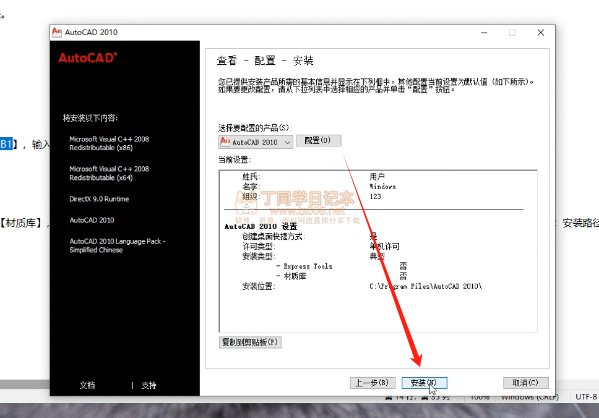Select AutoCAD 2010 in install list
Image resolution: width=599 pixels, height=418 pixels.
point(92,220)
